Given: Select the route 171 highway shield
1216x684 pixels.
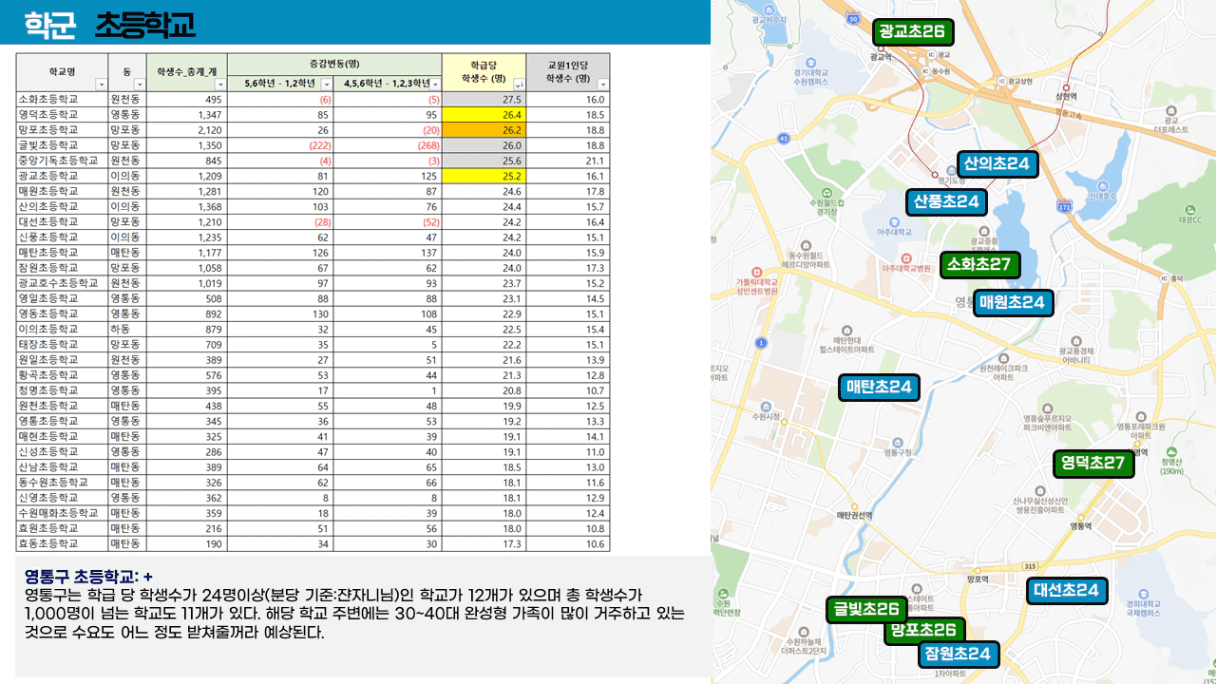Looking at the screenshot, I should (x=1065, y=206).
